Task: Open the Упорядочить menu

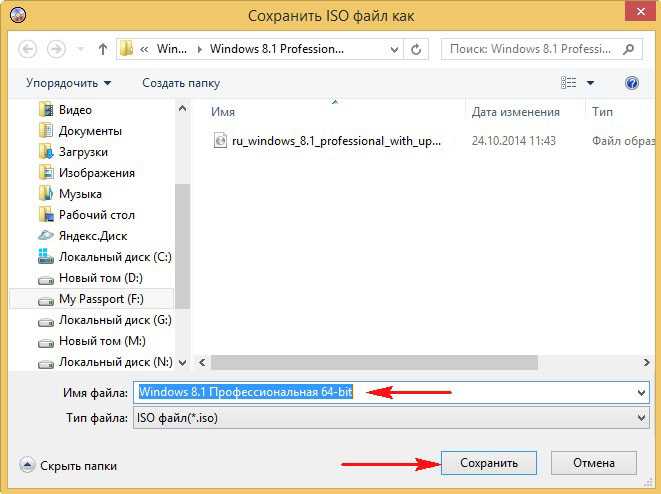Action: [69, 83]
